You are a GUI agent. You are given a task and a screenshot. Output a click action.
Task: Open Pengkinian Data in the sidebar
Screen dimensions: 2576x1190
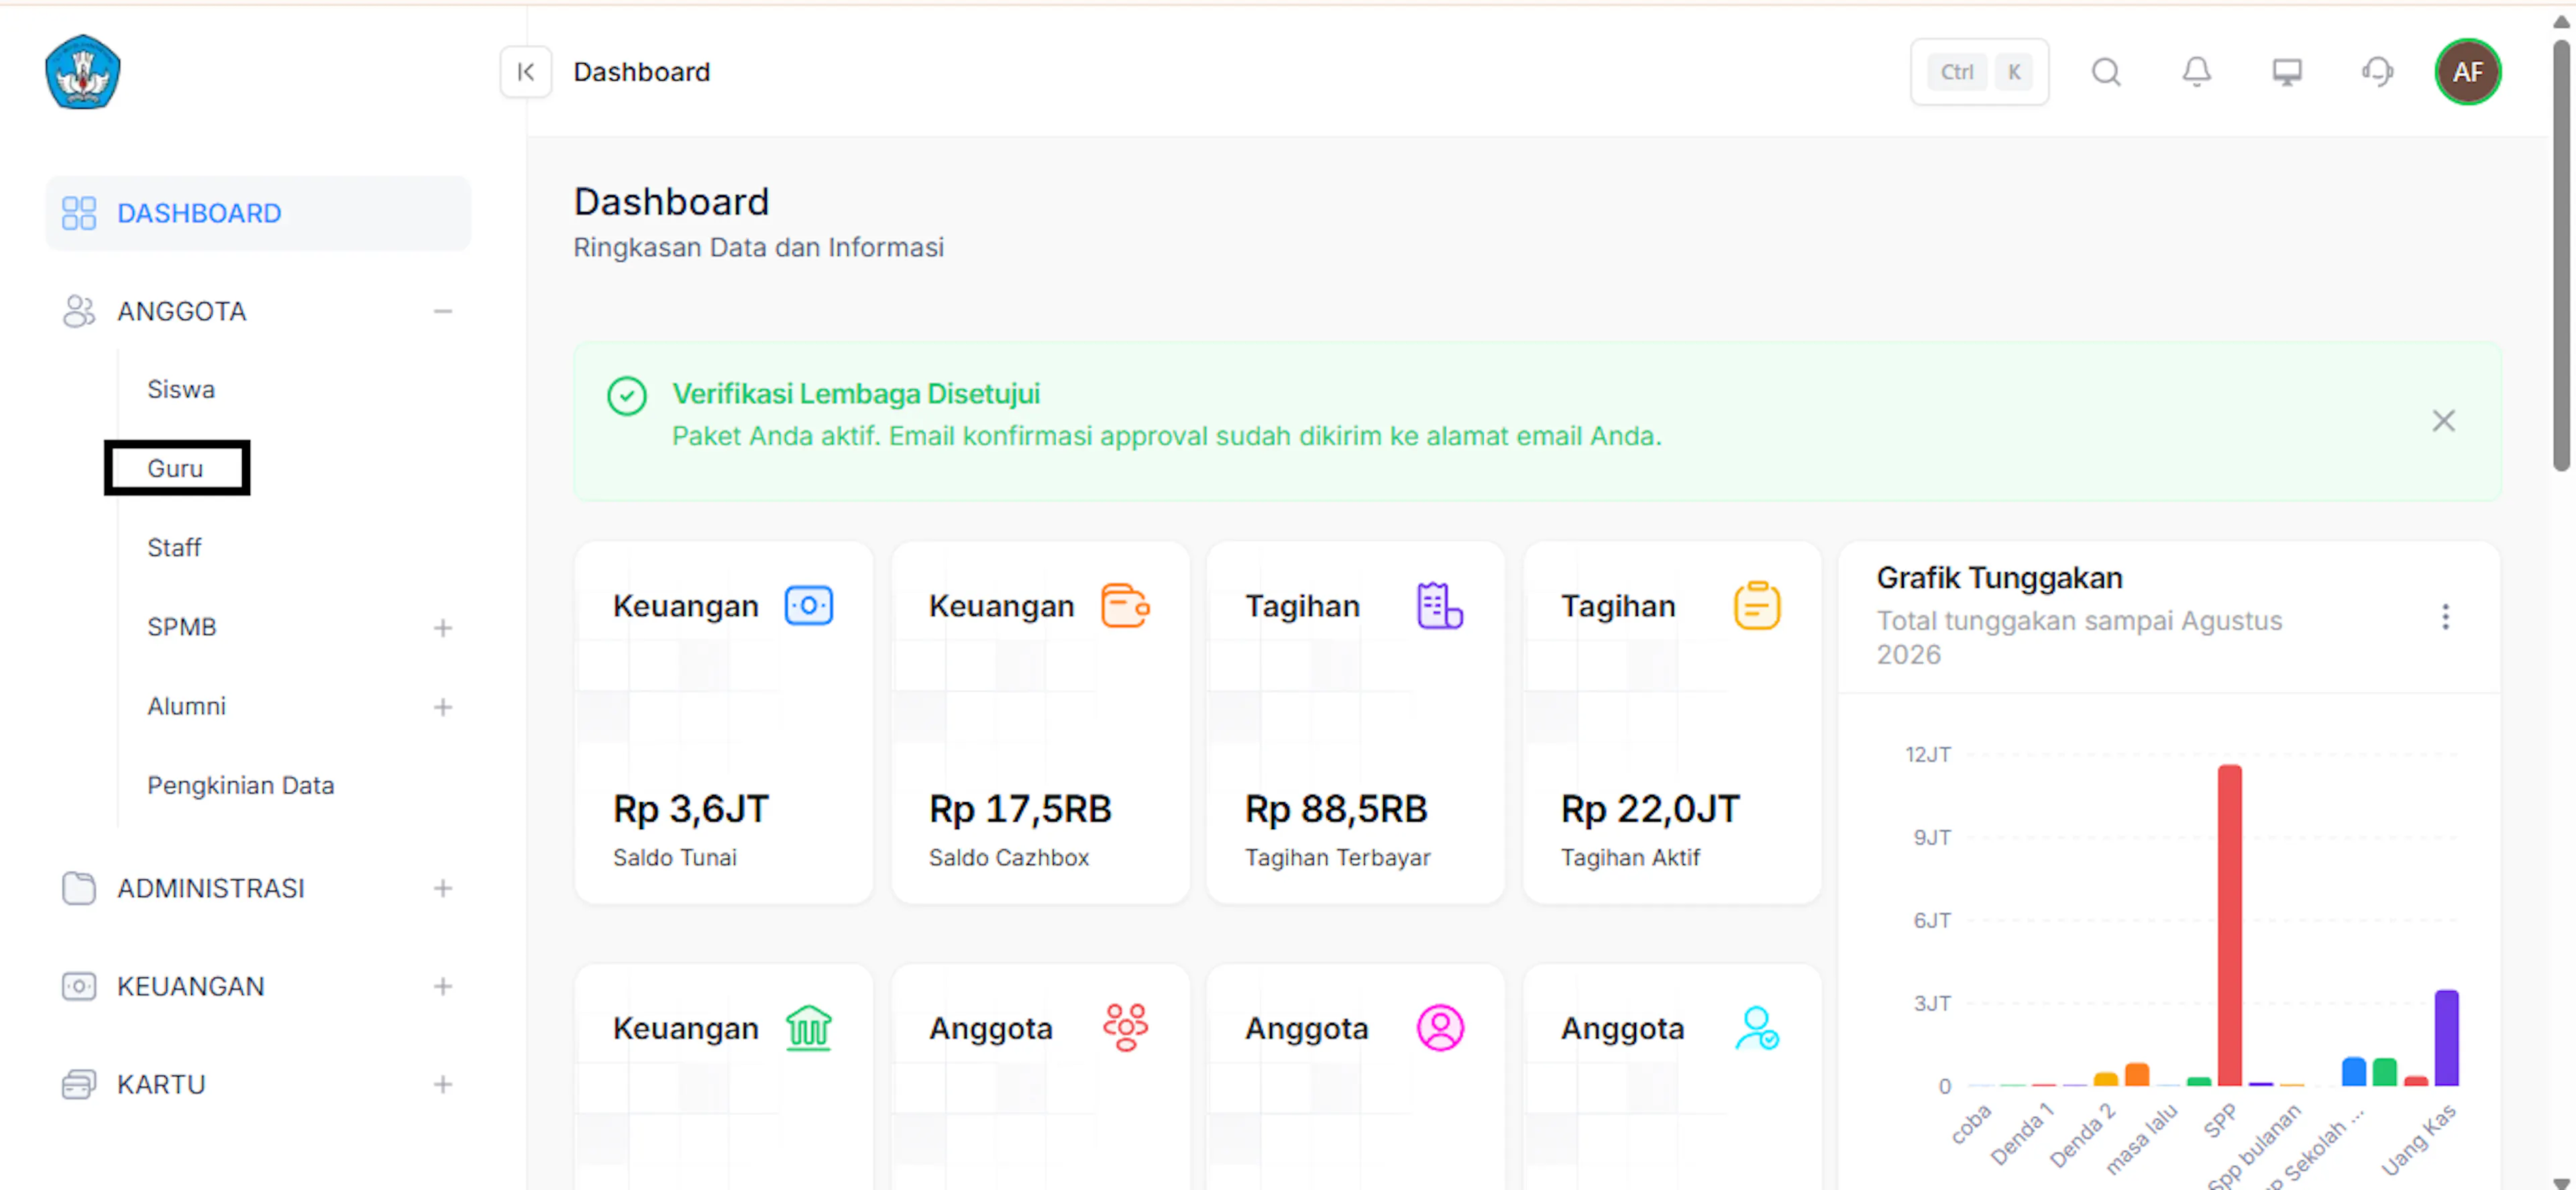240,785
